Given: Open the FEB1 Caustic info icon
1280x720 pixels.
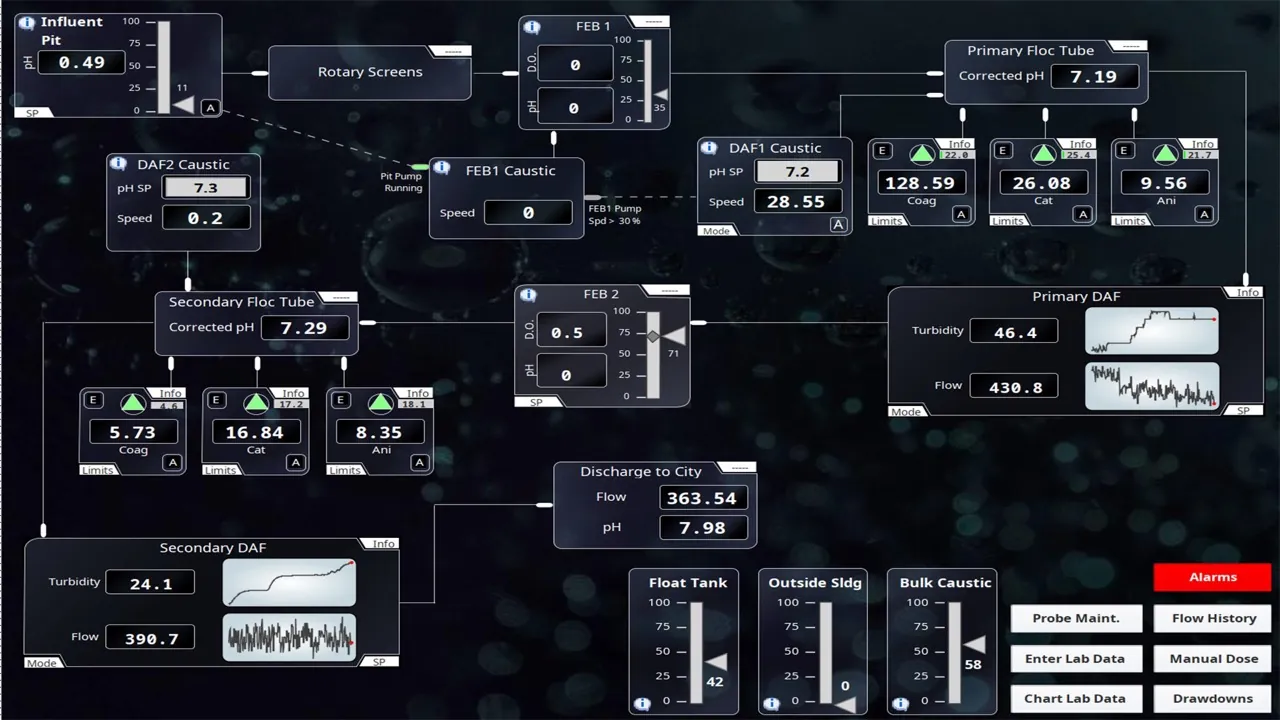Looking at the screenshot, I should pyautogui.click(x=441, y=168).
